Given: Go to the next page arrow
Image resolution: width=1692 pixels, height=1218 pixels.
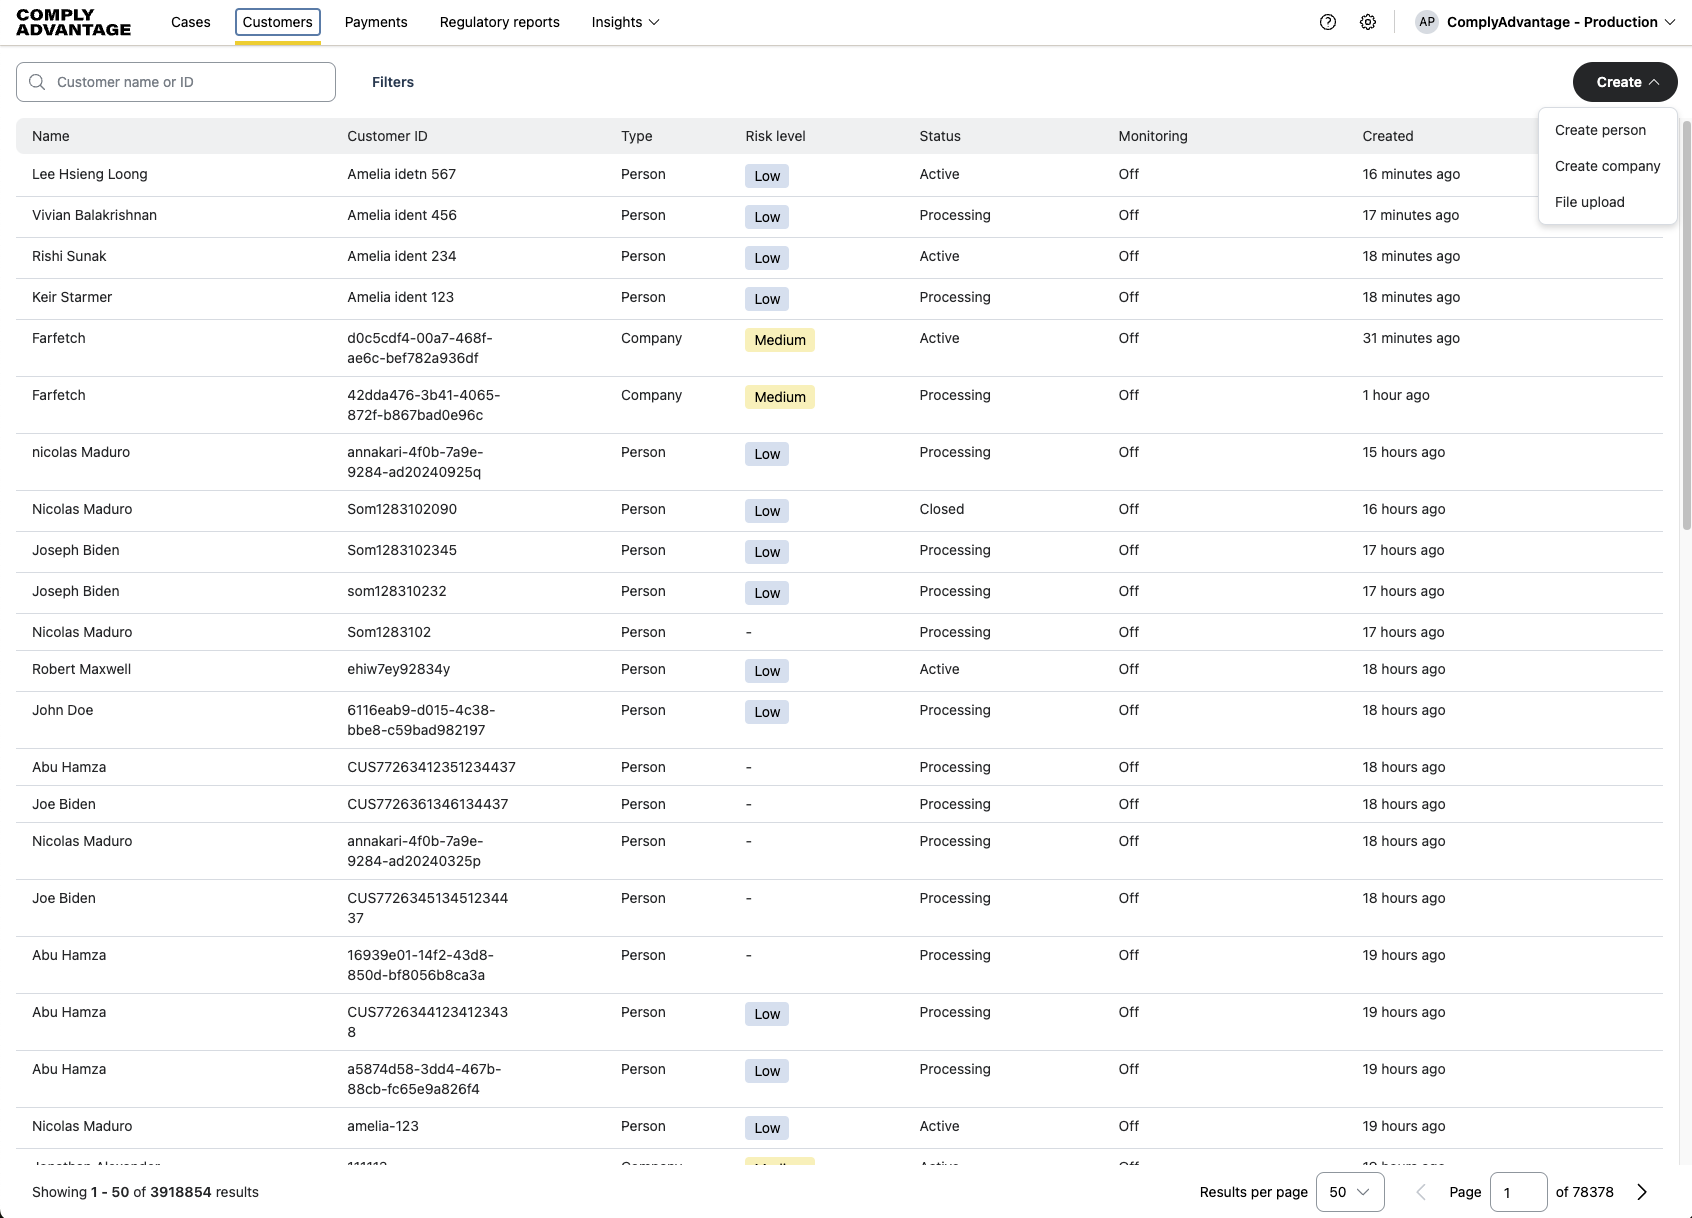Looking at the screenshot, I should tap(1641, 1192).
